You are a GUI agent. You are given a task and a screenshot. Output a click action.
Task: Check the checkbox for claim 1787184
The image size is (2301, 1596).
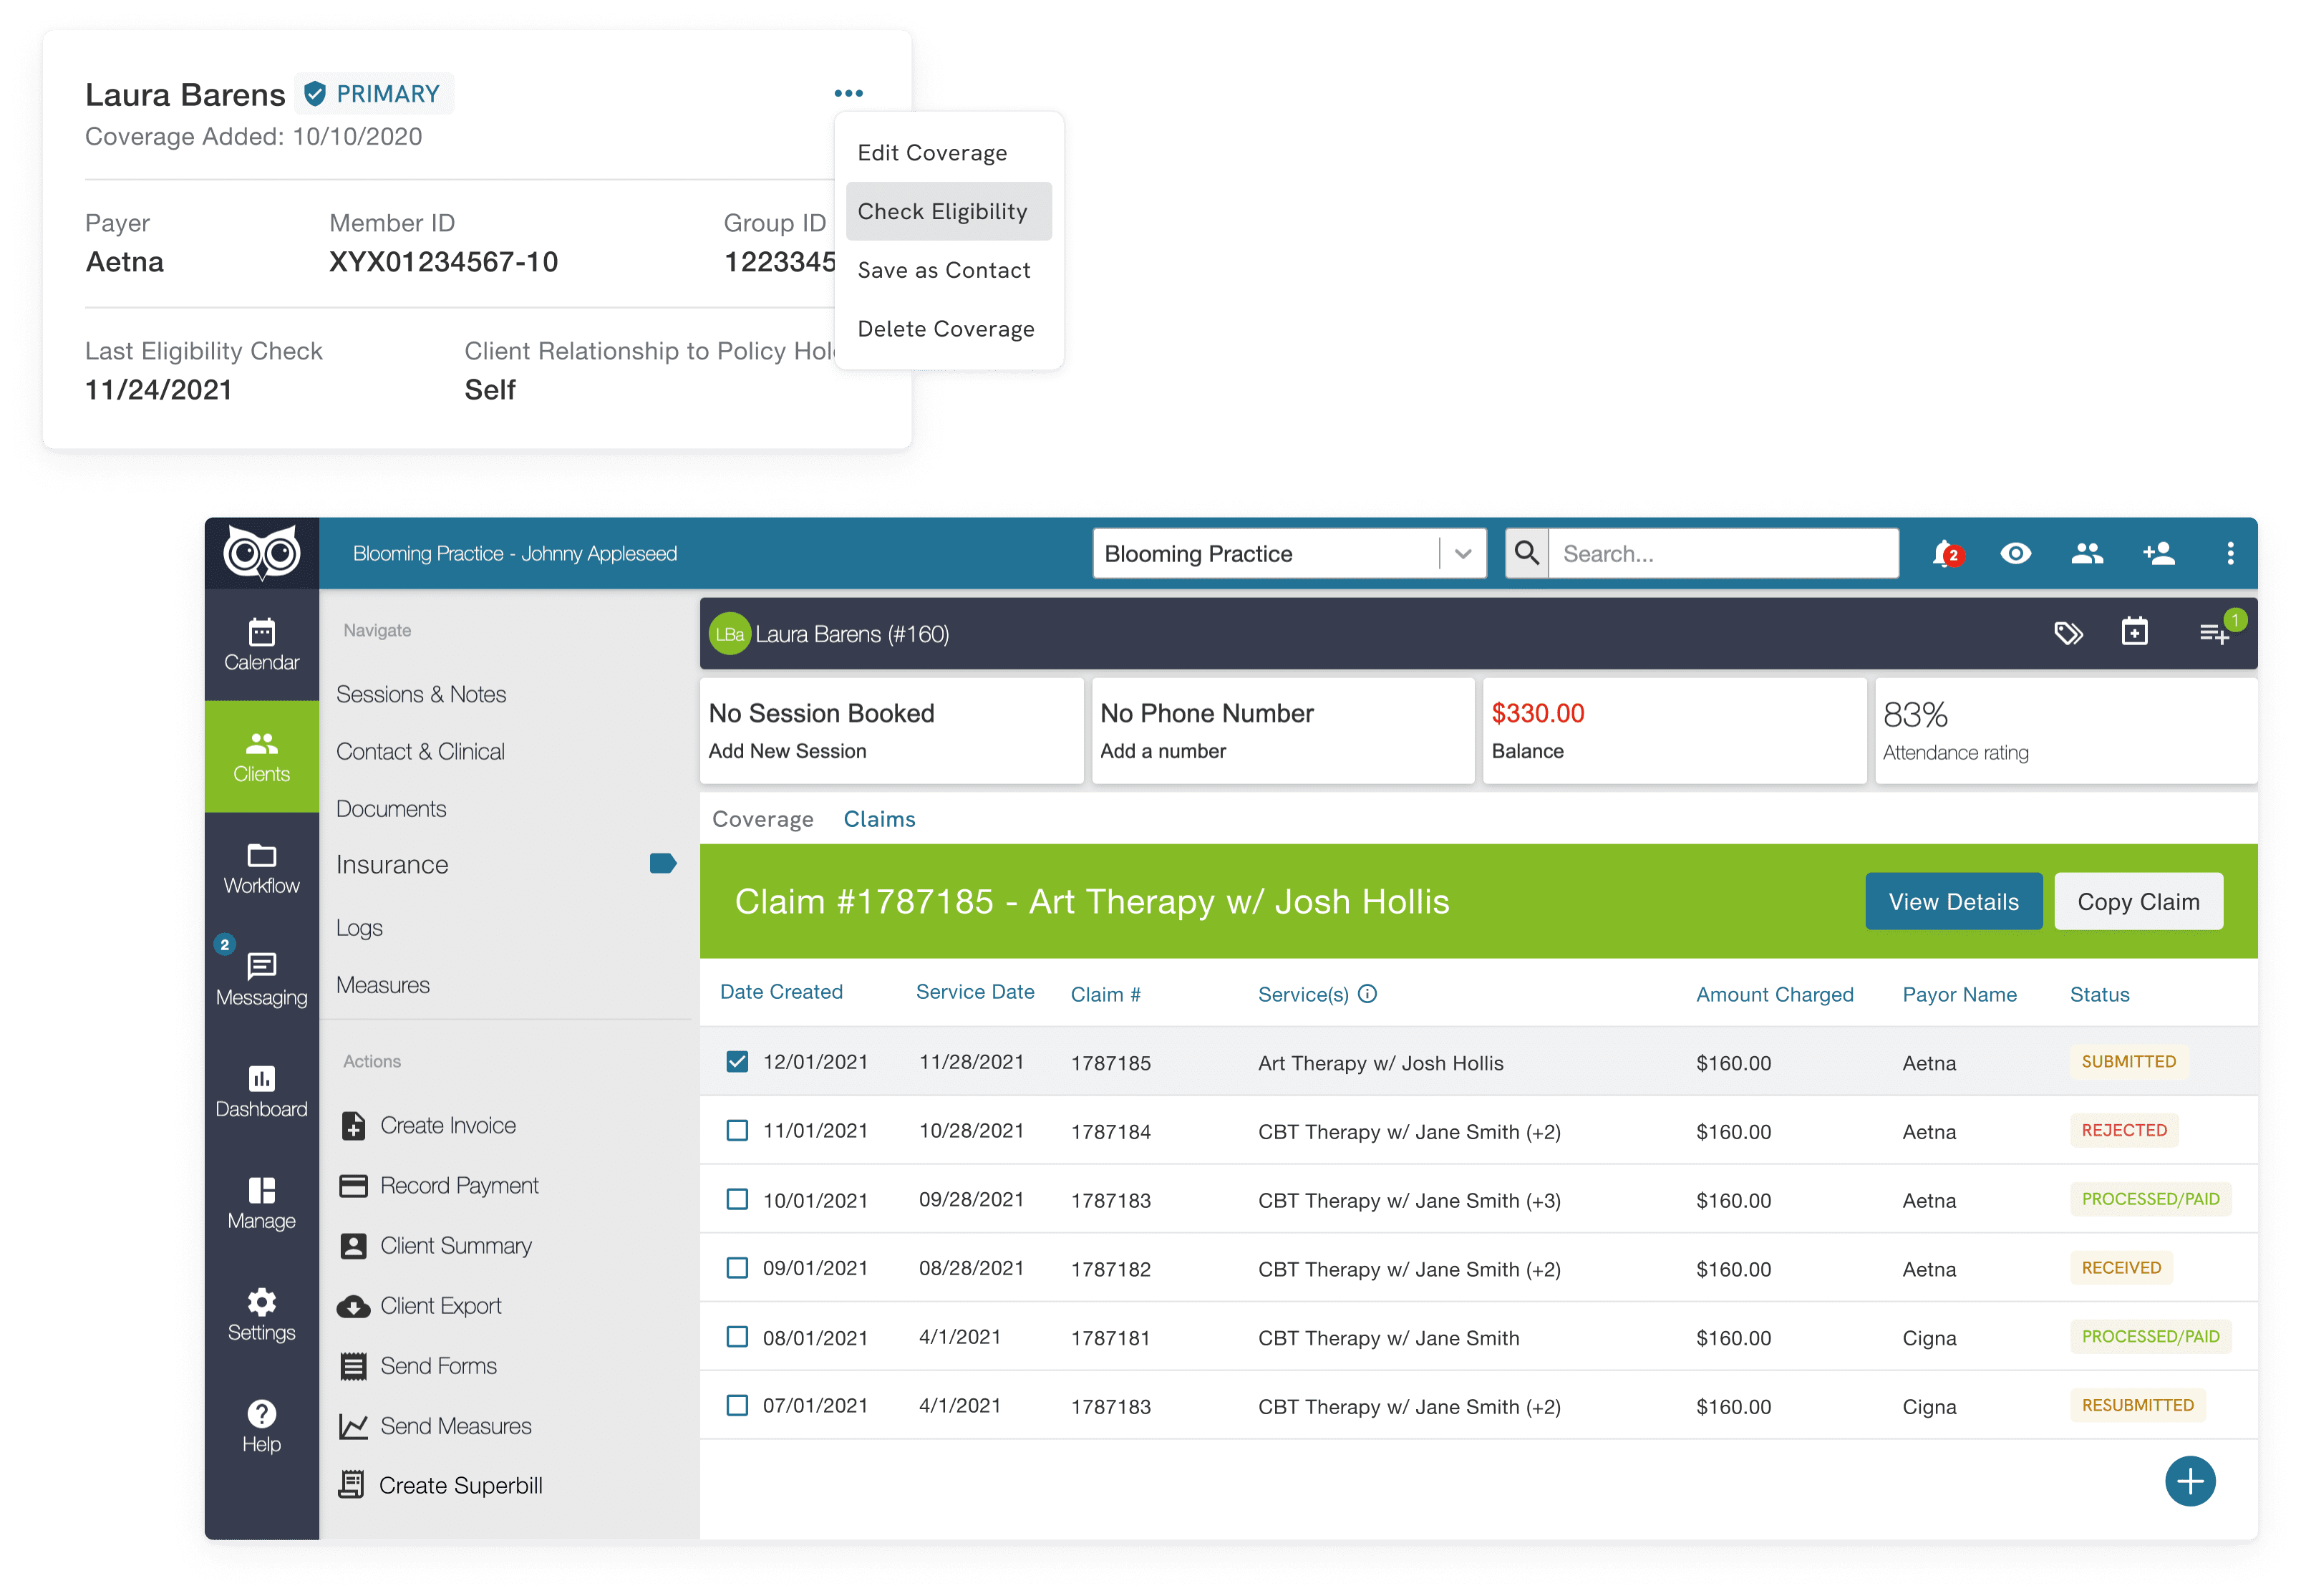point(737,1130)
